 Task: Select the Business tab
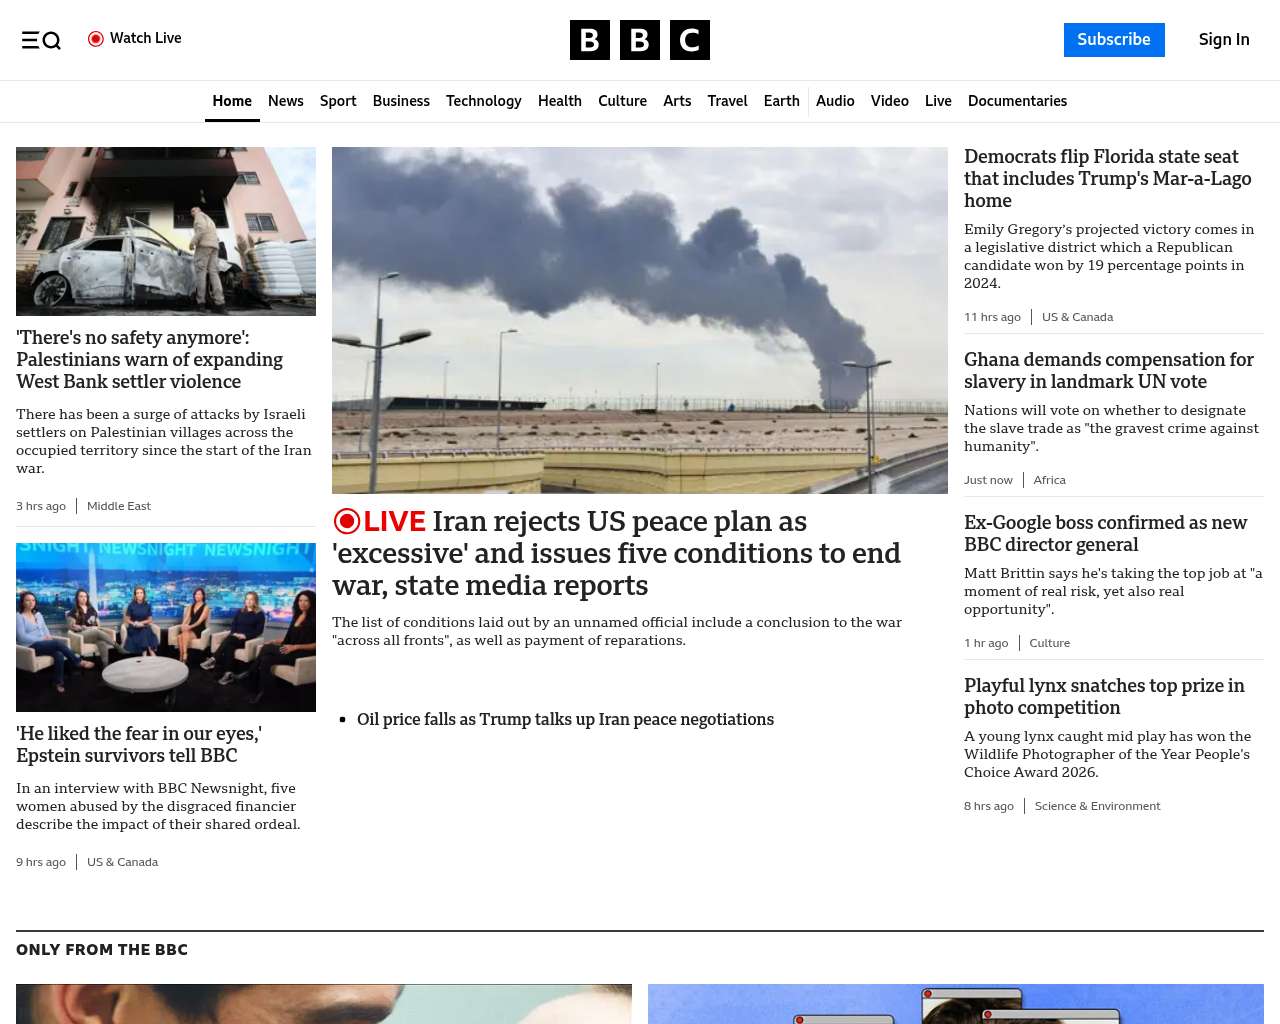tap(401, 101)
